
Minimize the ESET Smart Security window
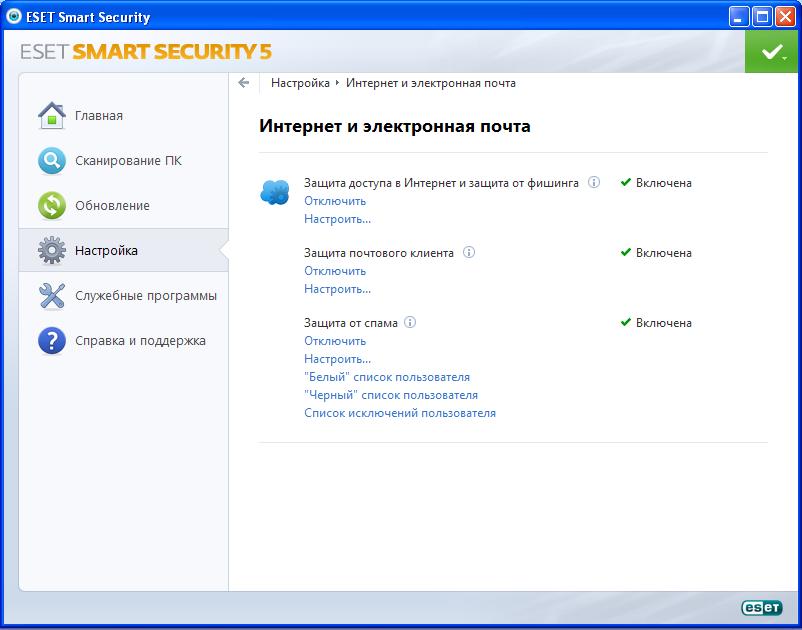(x=738, y=17)
